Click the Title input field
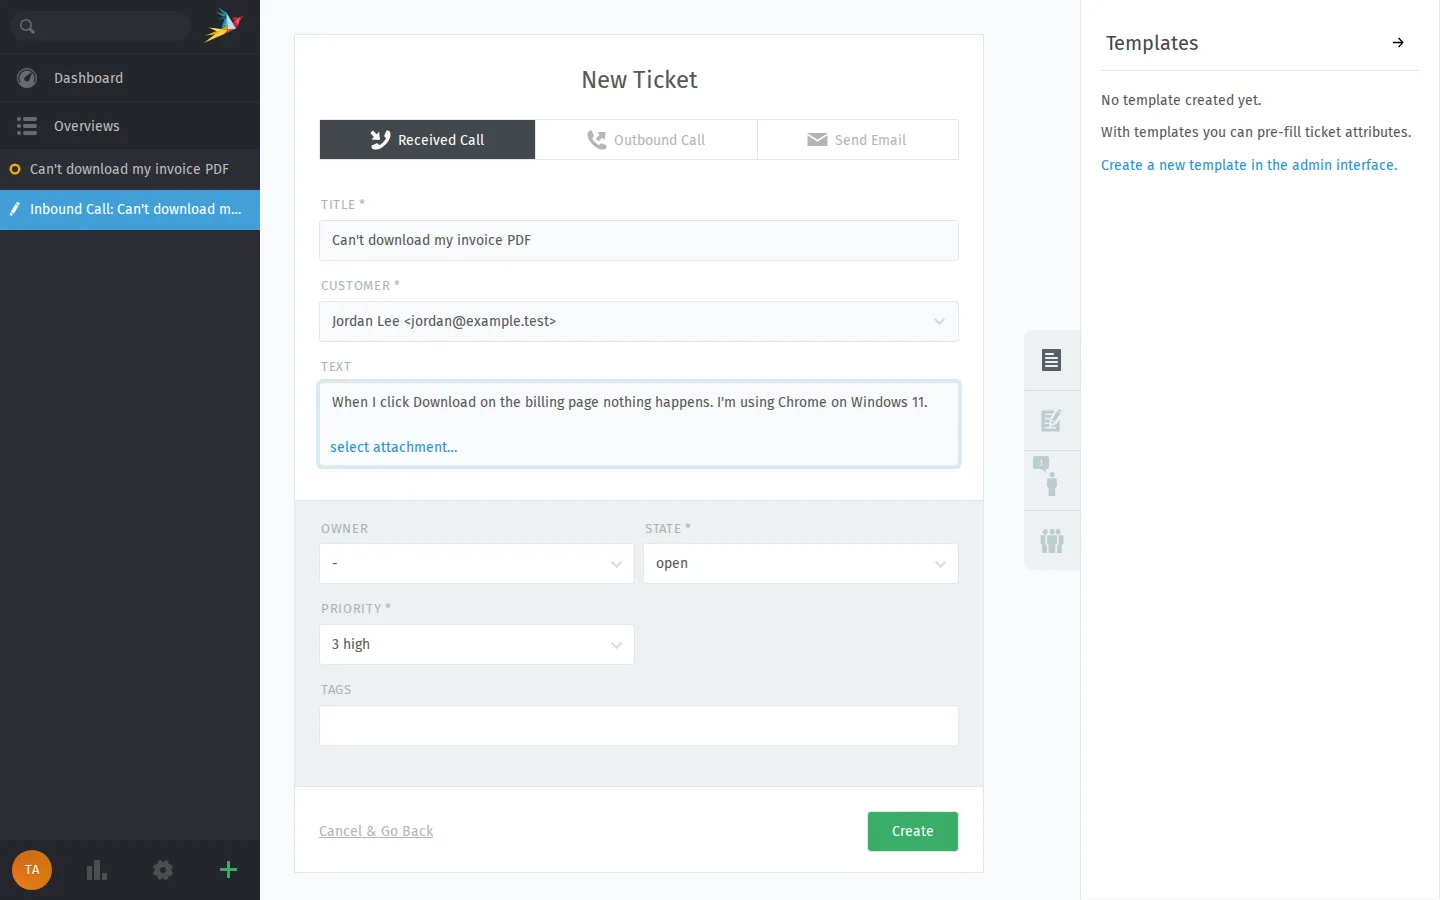Viewport: 1440px width, 900px height. click(x=639, y=240)
